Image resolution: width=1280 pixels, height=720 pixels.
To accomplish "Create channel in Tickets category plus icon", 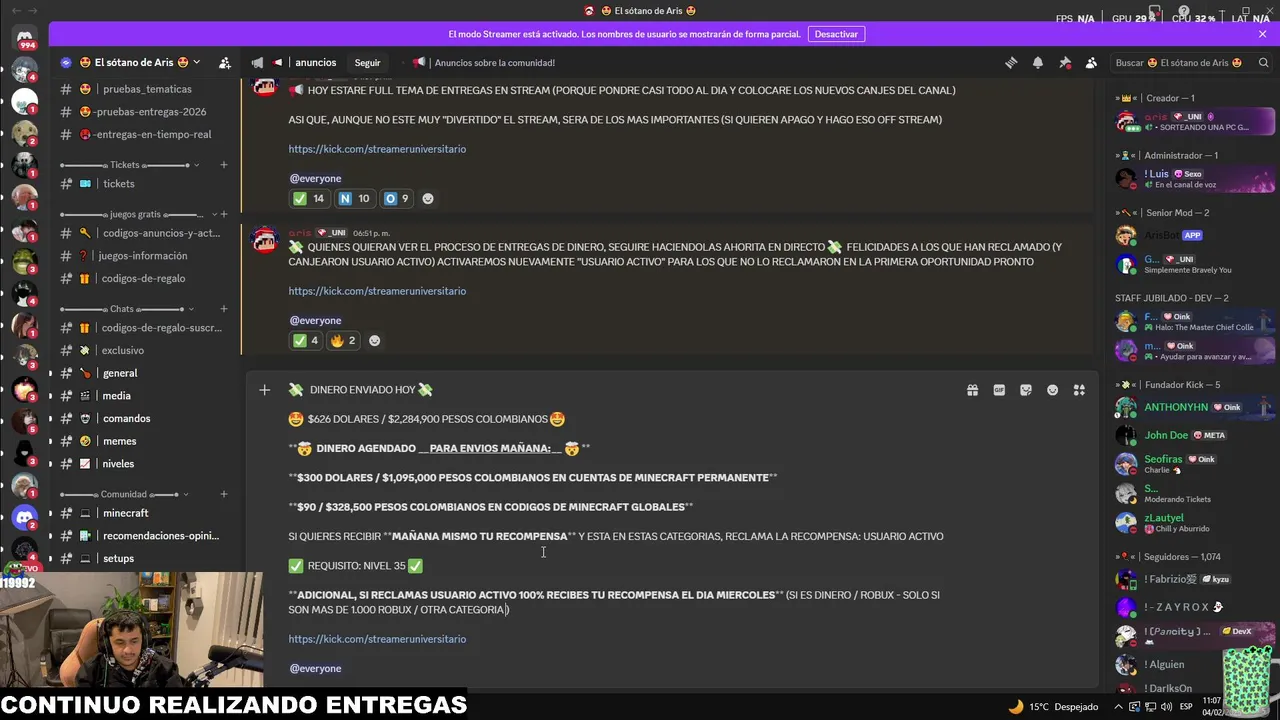I will pos(224,165).
